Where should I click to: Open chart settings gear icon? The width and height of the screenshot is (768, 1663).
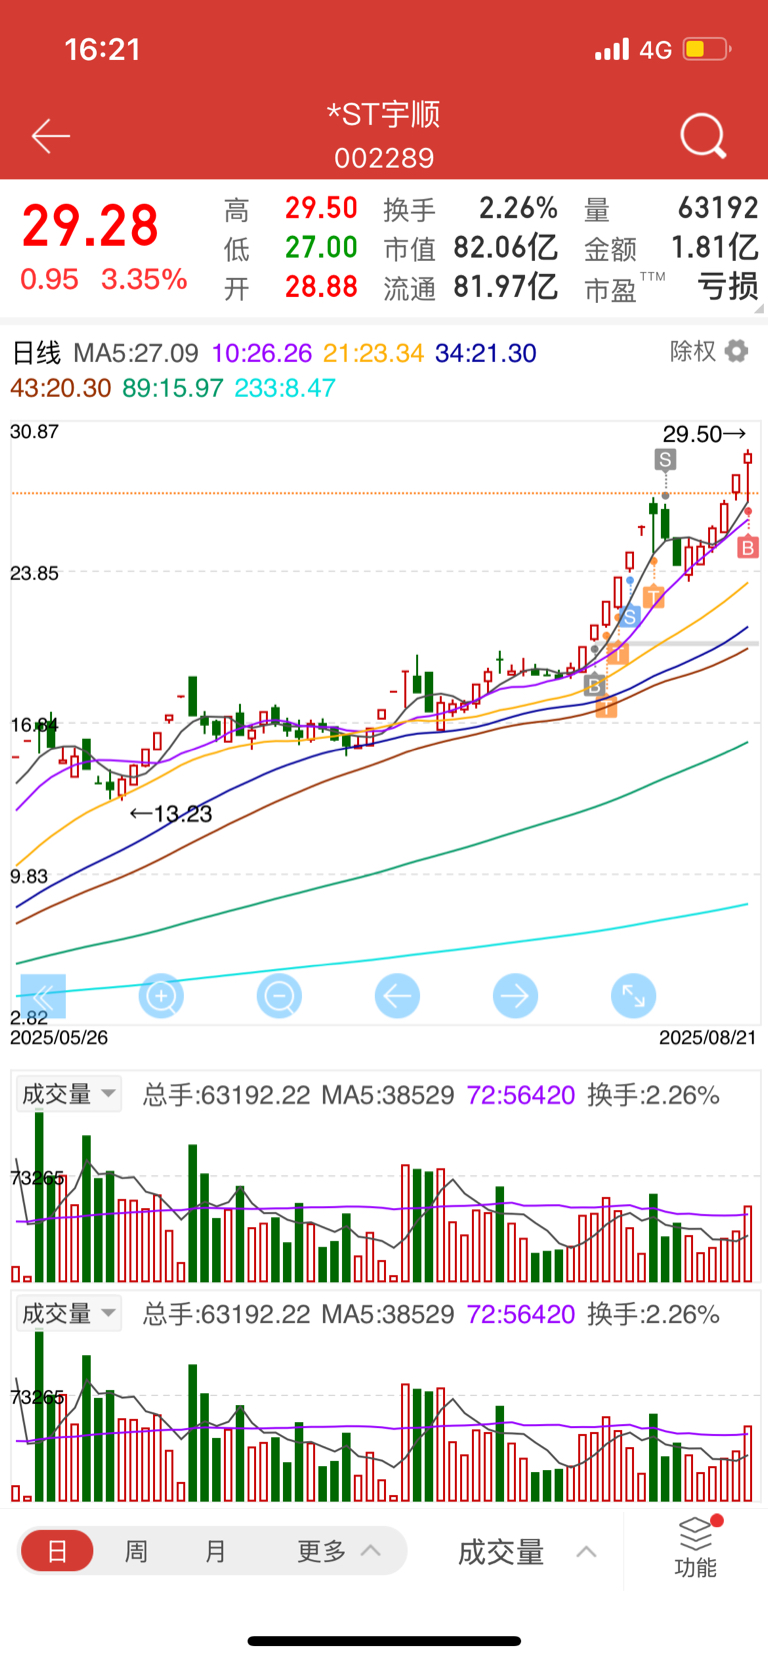point(737,352)
